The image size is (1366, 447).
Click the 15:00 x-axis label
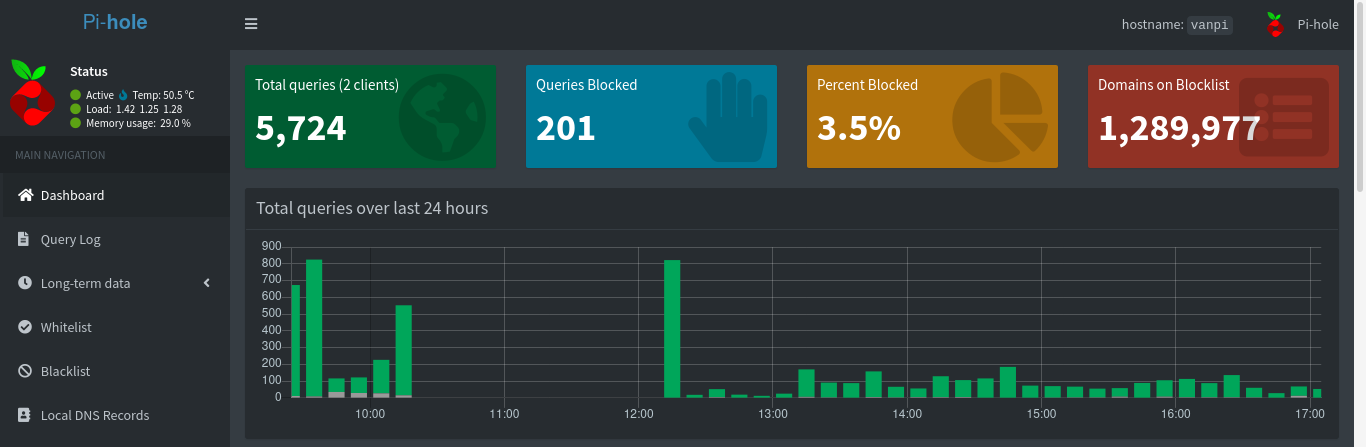click(1041, 413)
